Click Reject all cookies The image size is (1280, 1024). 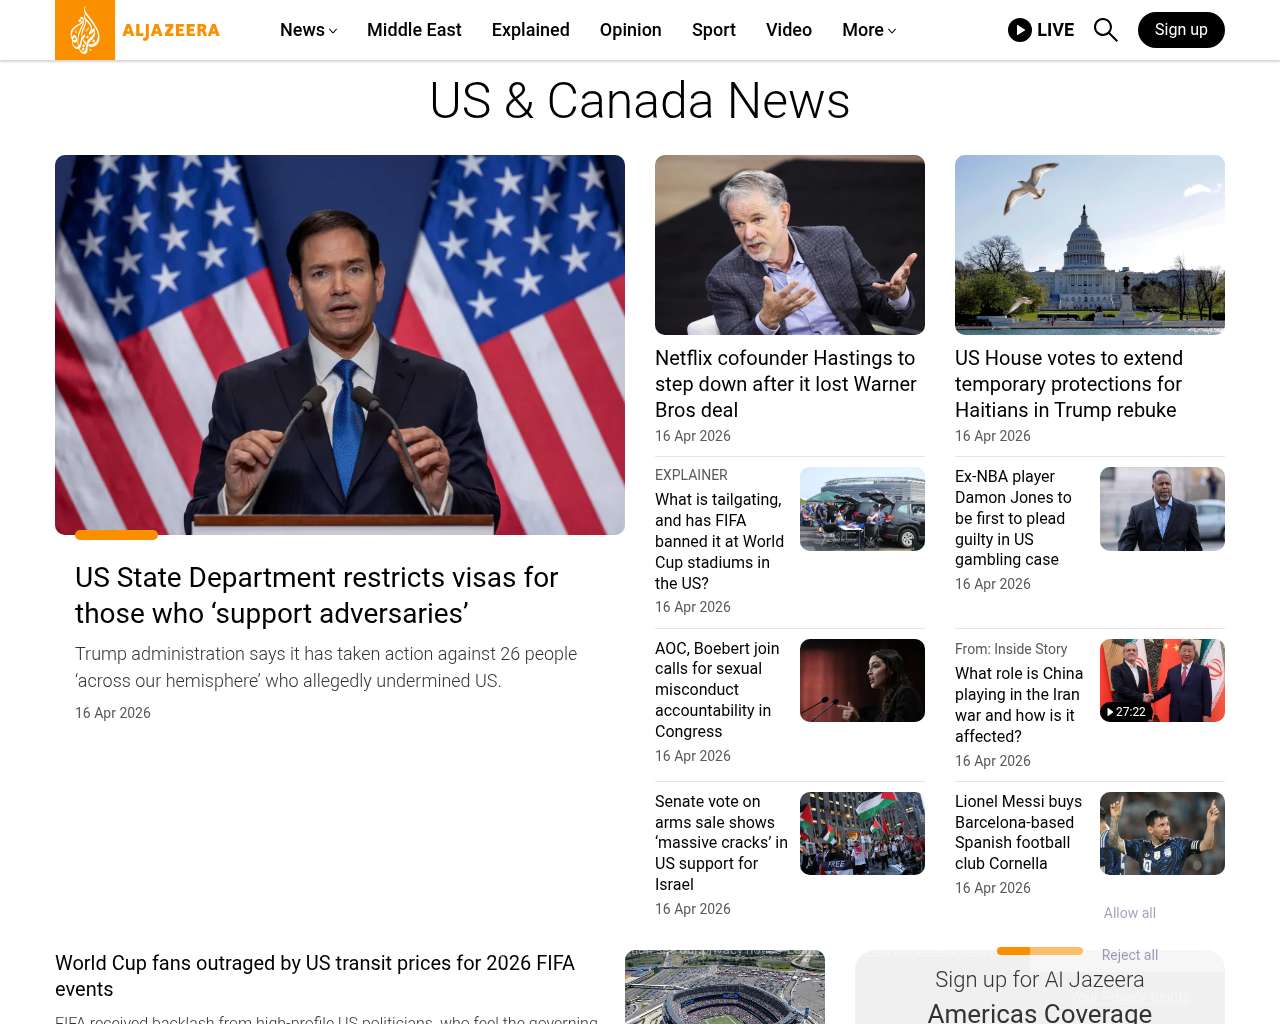point(1129,955)
